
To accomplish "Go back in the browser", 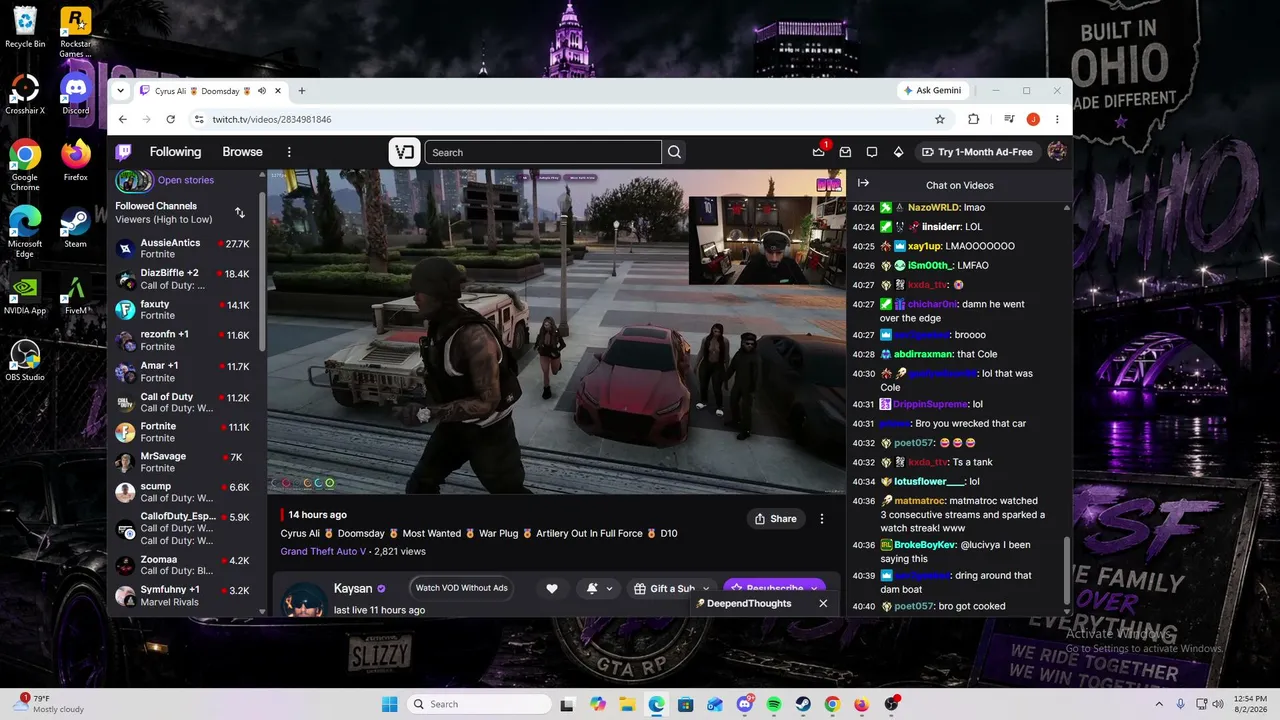I will click(123, 119).
